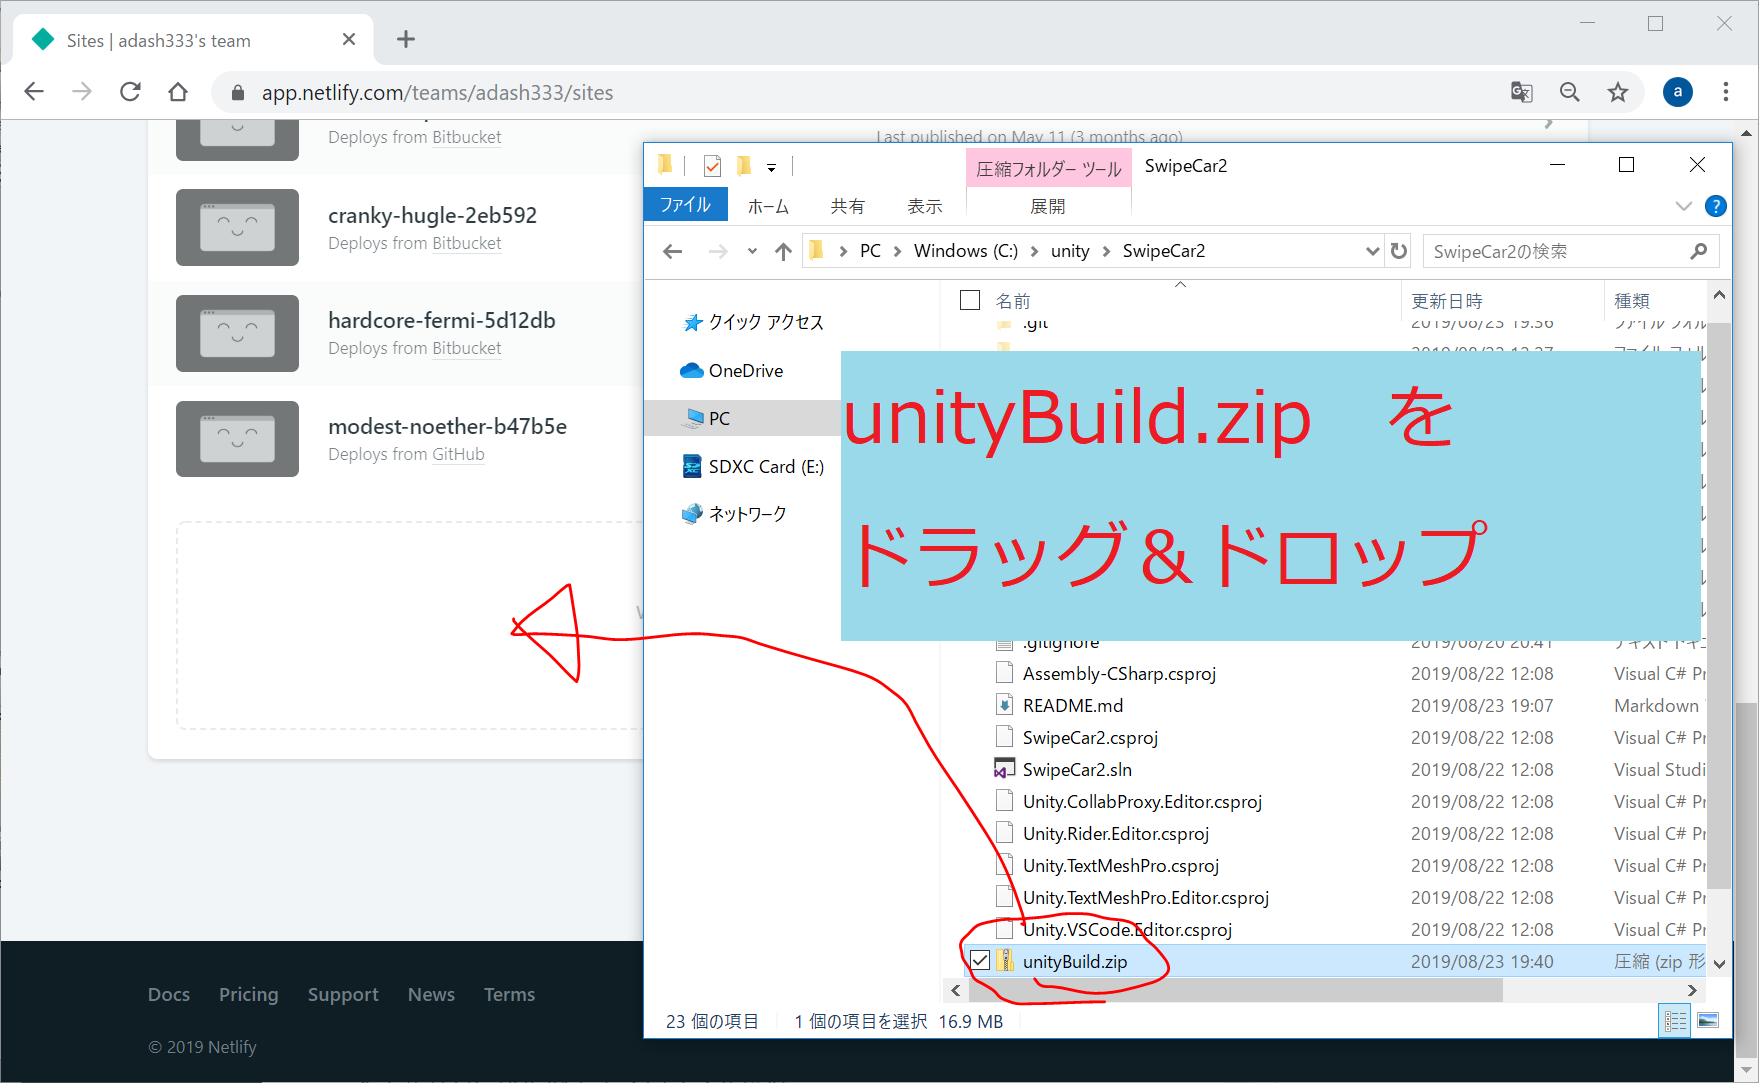Toggle the select-all checkbox in name header

pyautogui.click(x=969, y=300)
